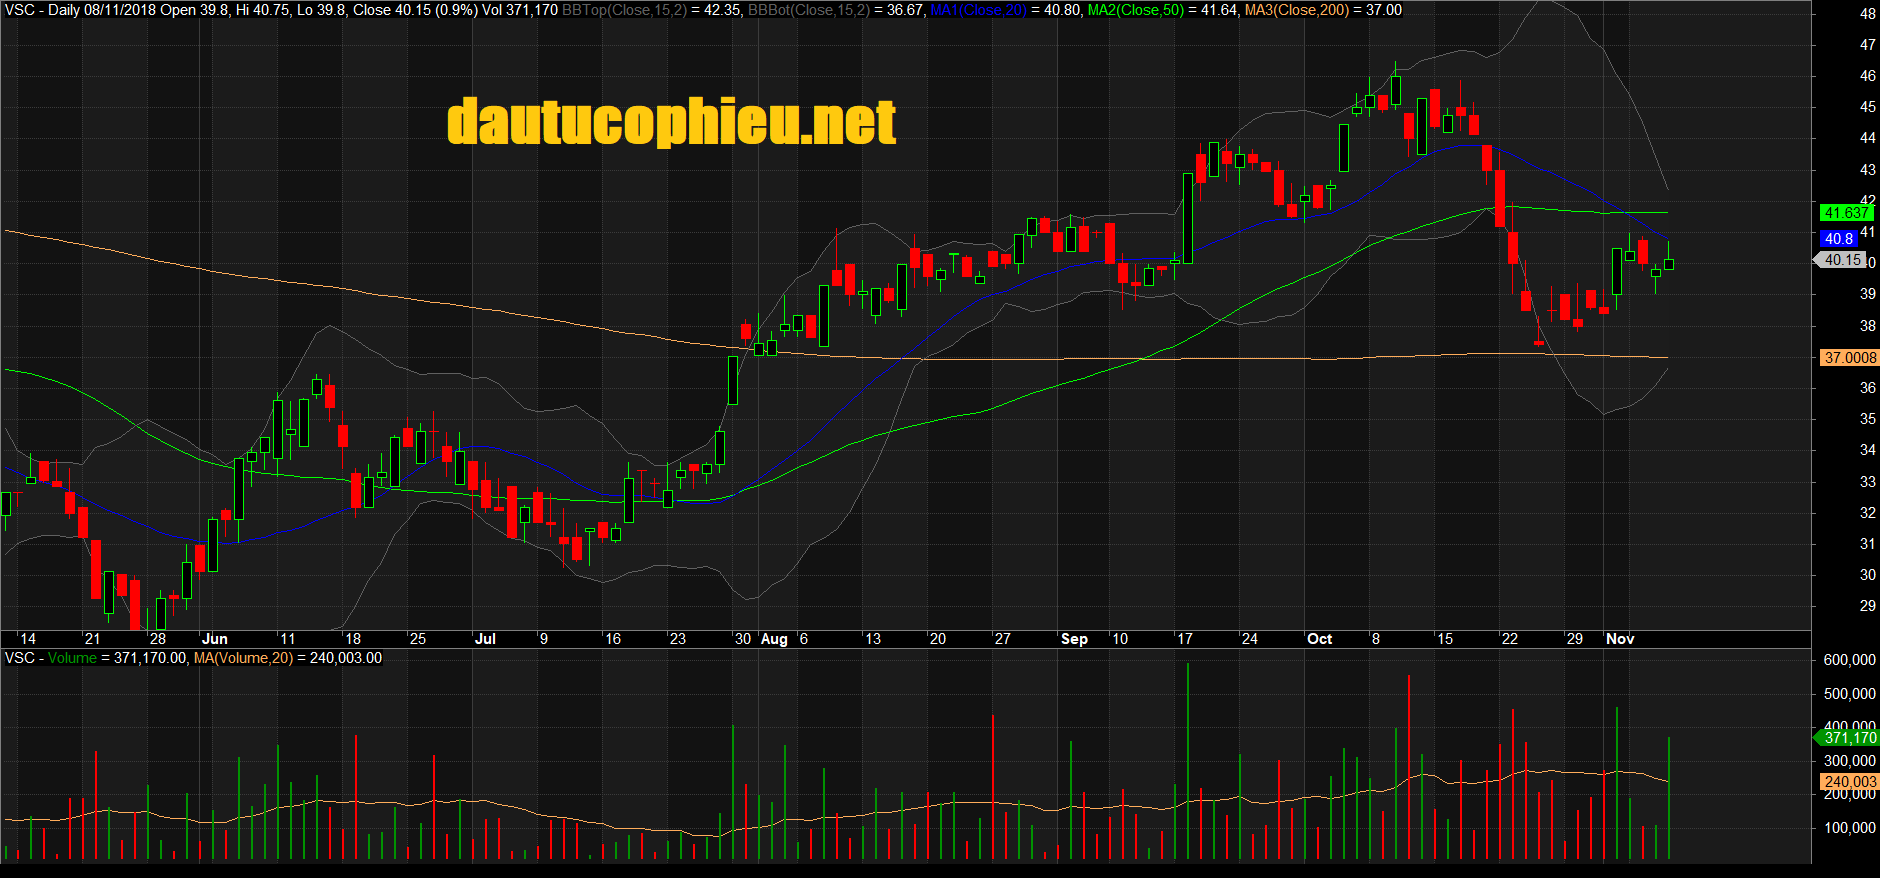Select the BBTop(Close,15,2) indicator label
This screenshot has width=1880, height=878.
(625, 10)
